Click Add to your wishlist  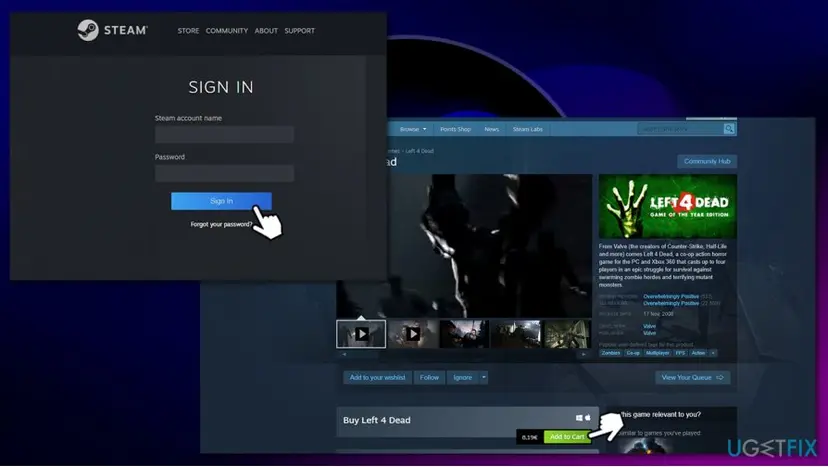tap(378, 377)
